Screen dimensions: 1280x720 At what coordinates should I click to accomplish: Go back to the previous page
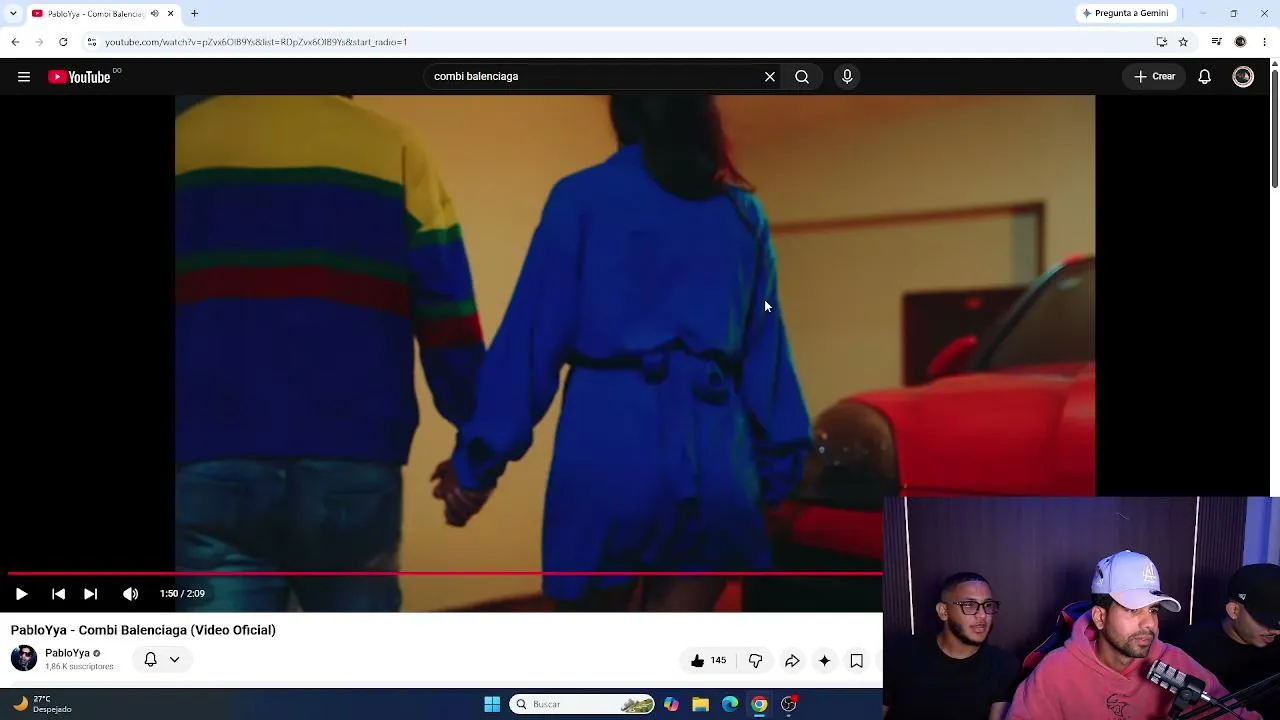click(x=15, y=42)
